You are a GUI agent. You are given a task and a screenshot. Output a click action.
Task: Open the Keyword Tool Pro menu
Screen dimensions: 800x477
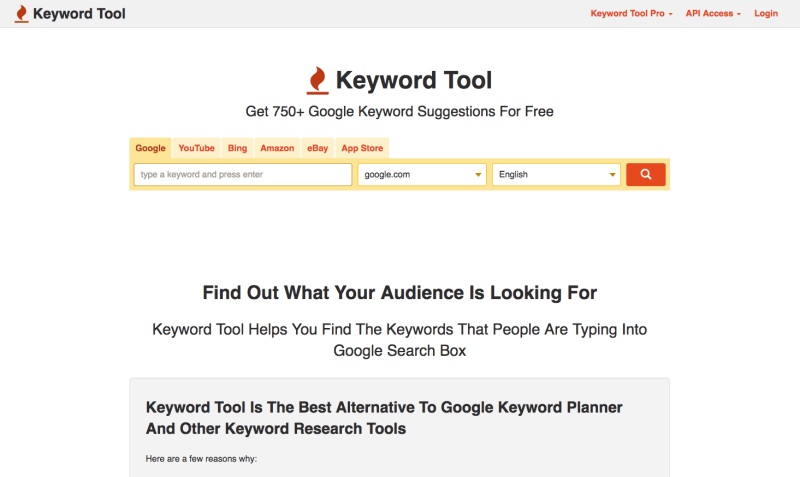(x=631, y=13)
